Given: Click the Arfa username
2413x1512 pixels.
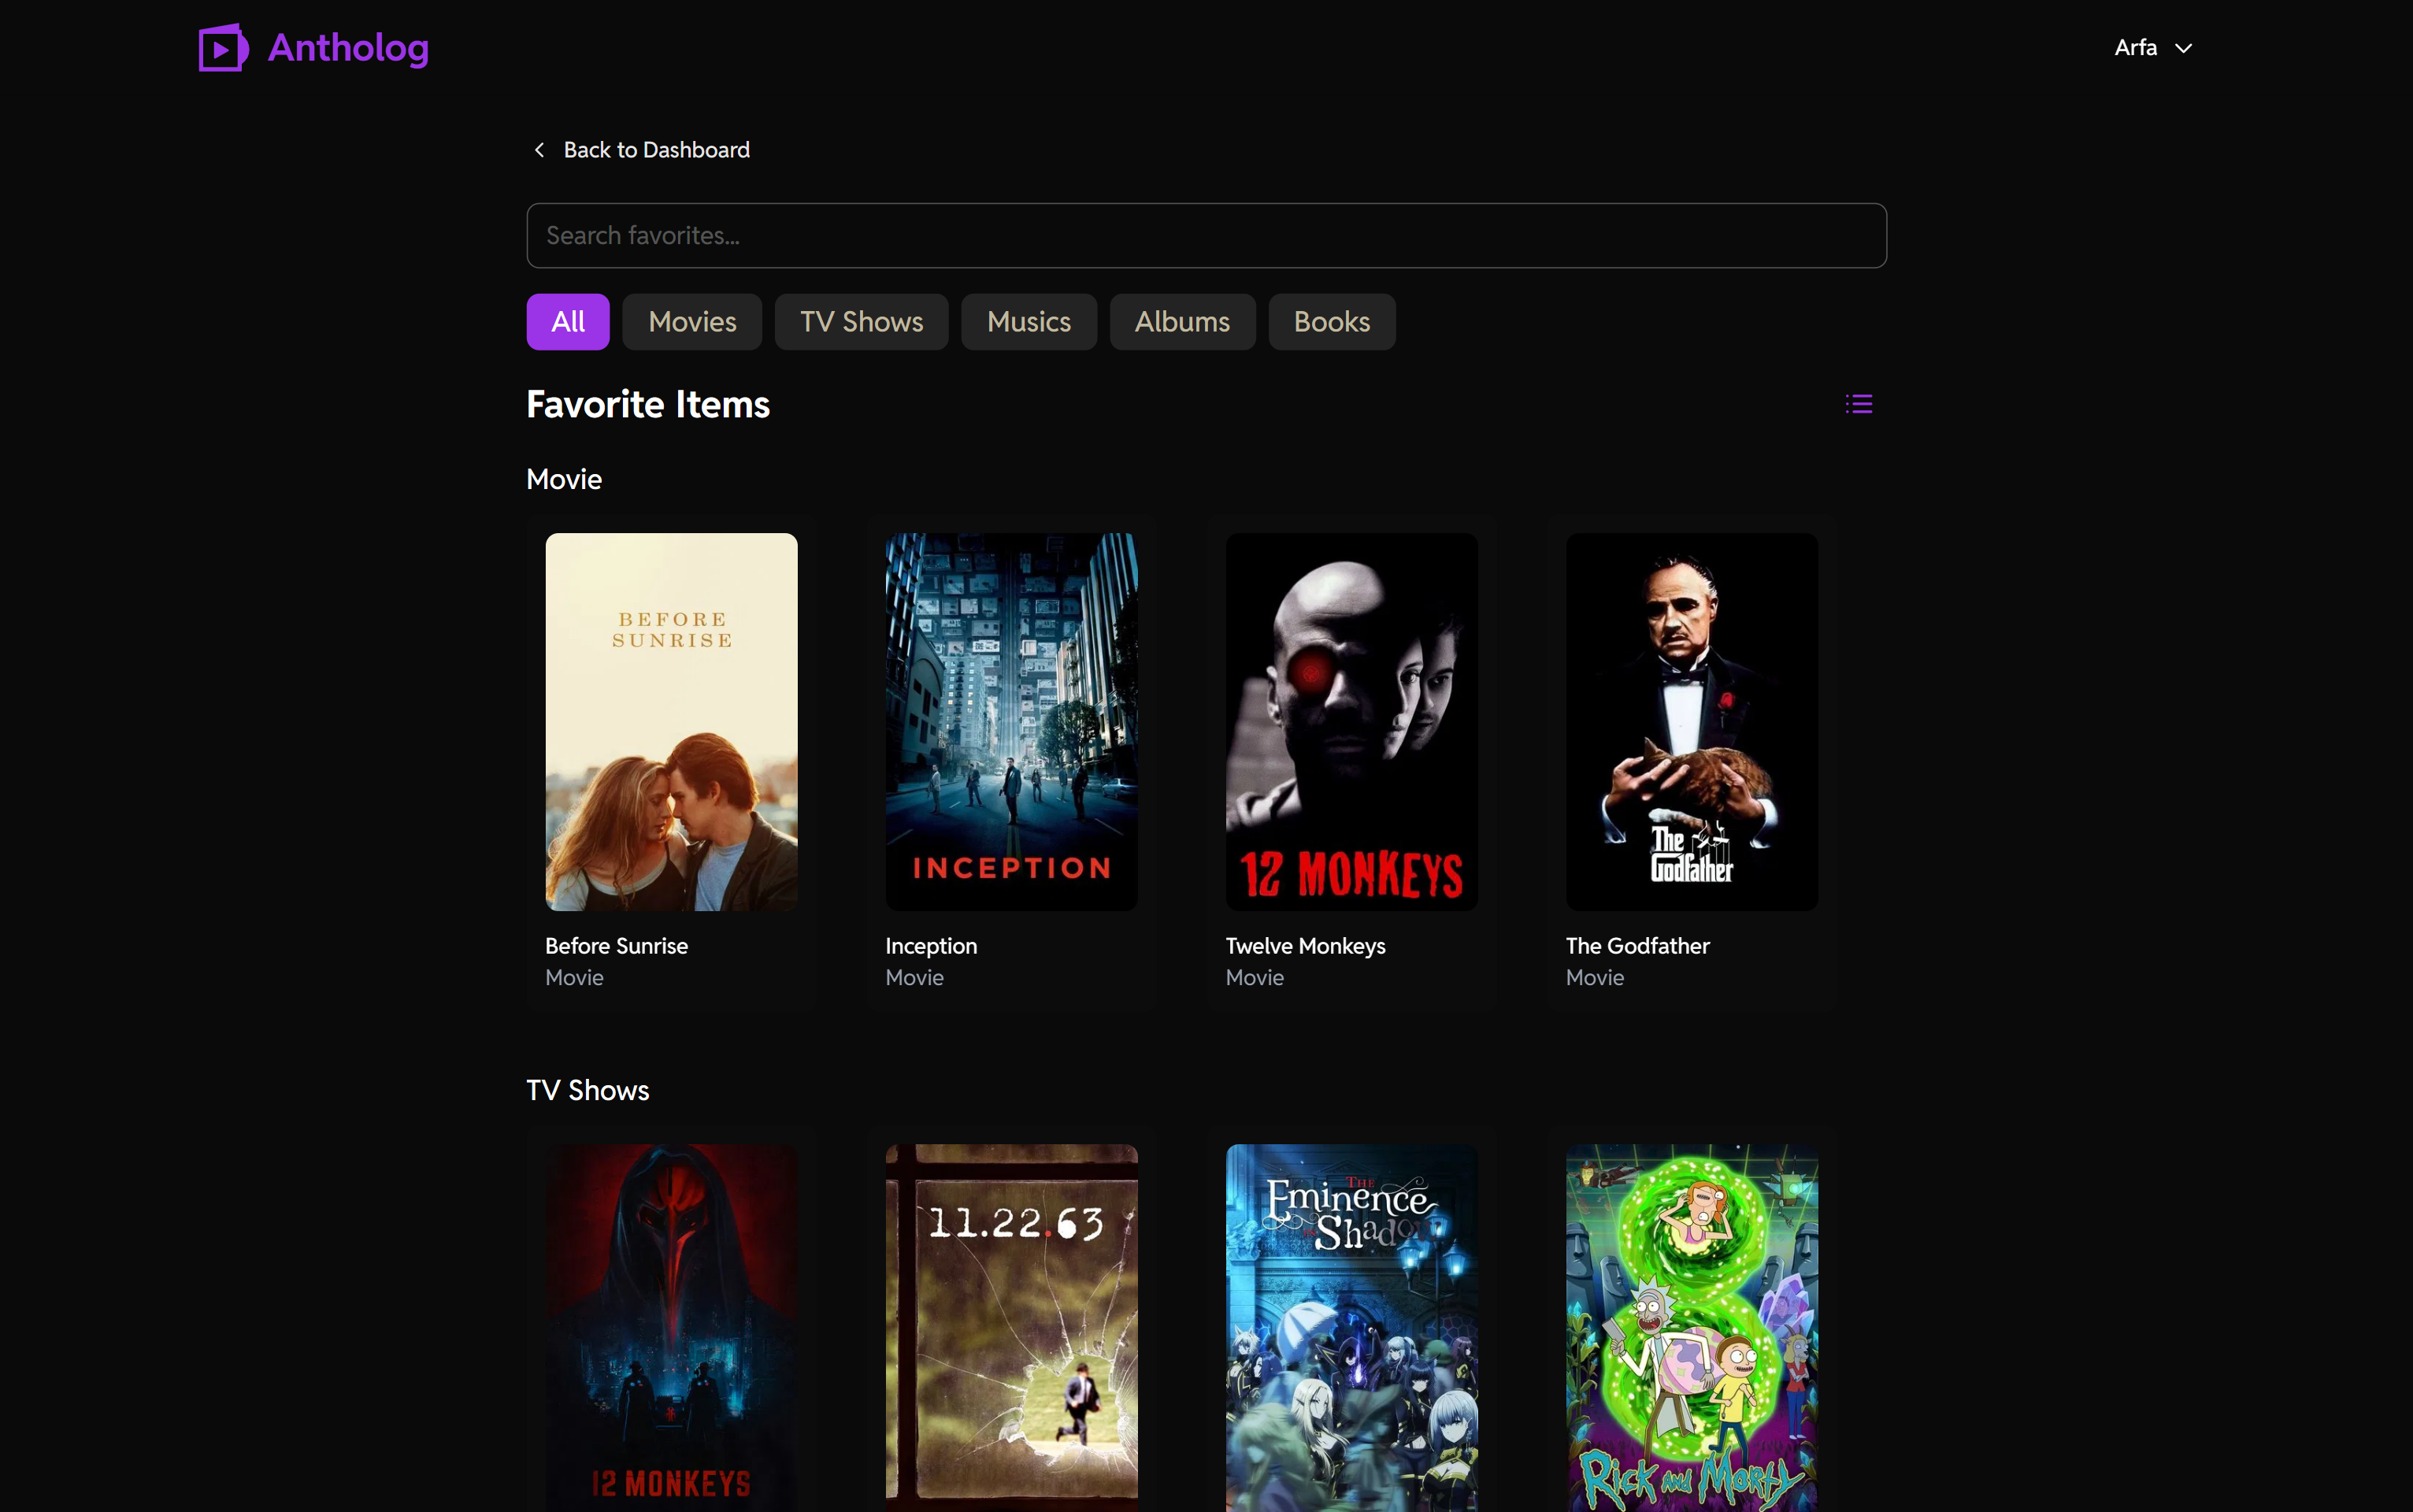Looking at the screenshot, I should coord(2135,48).
